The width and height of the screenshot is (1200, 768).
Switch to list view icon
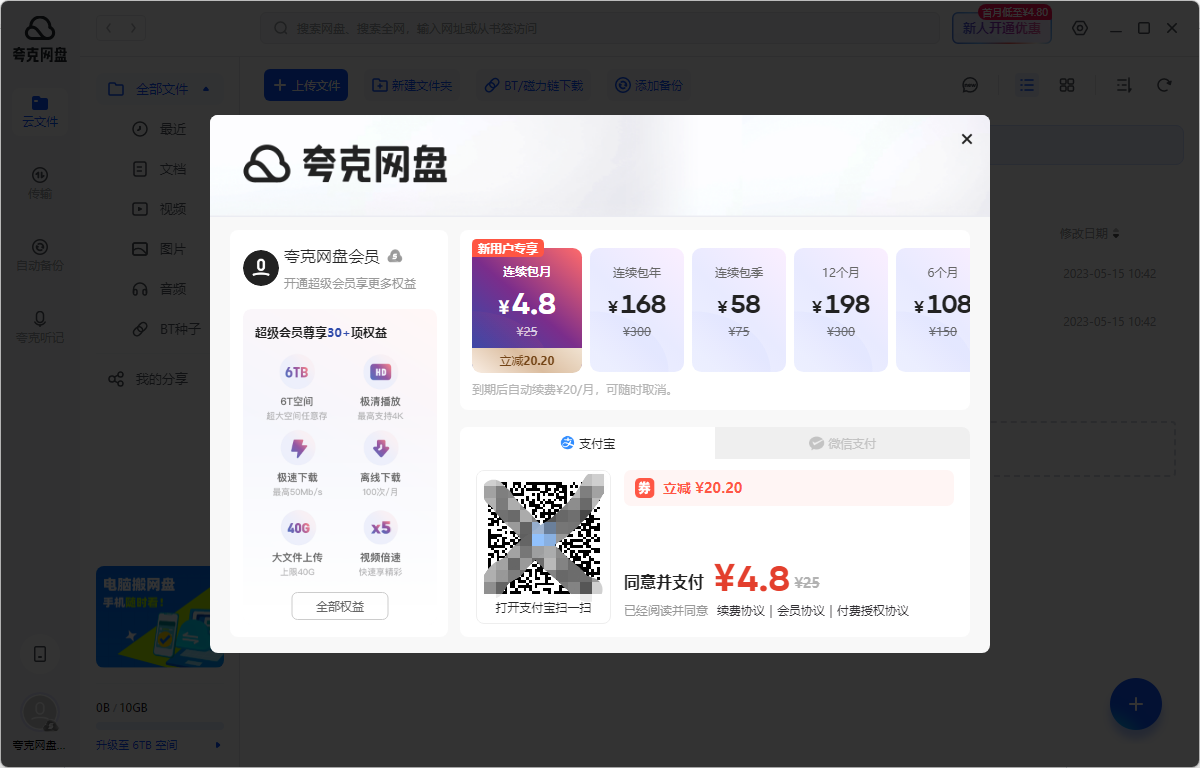(1027, 85)
